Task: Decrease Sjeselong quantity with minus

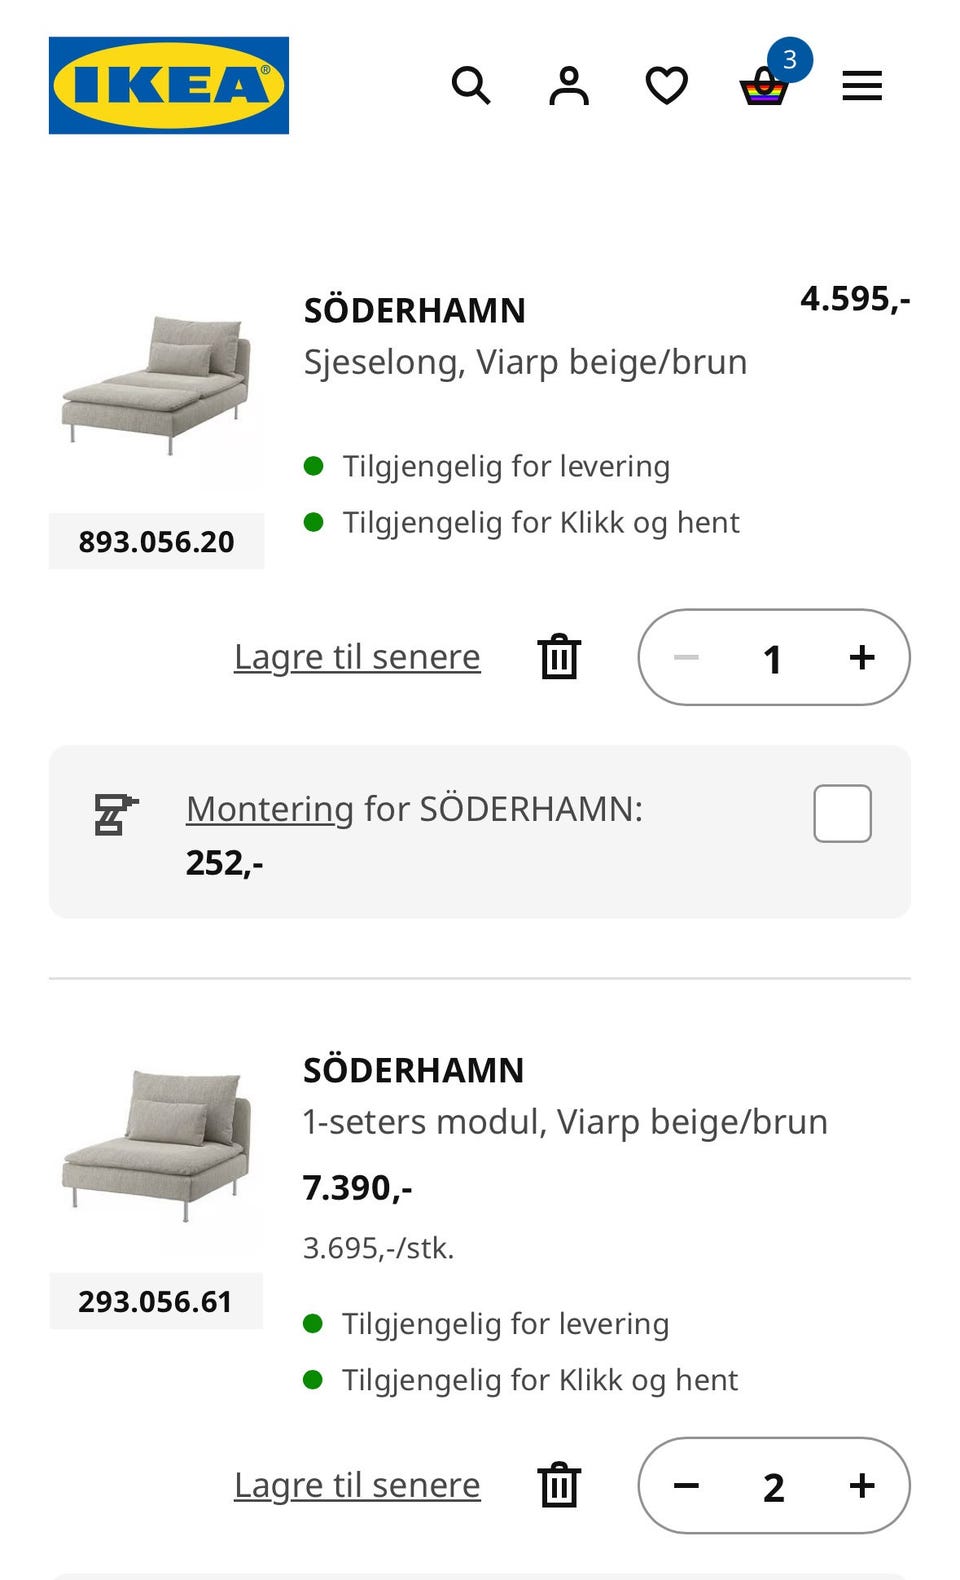Action: [686, 657]
